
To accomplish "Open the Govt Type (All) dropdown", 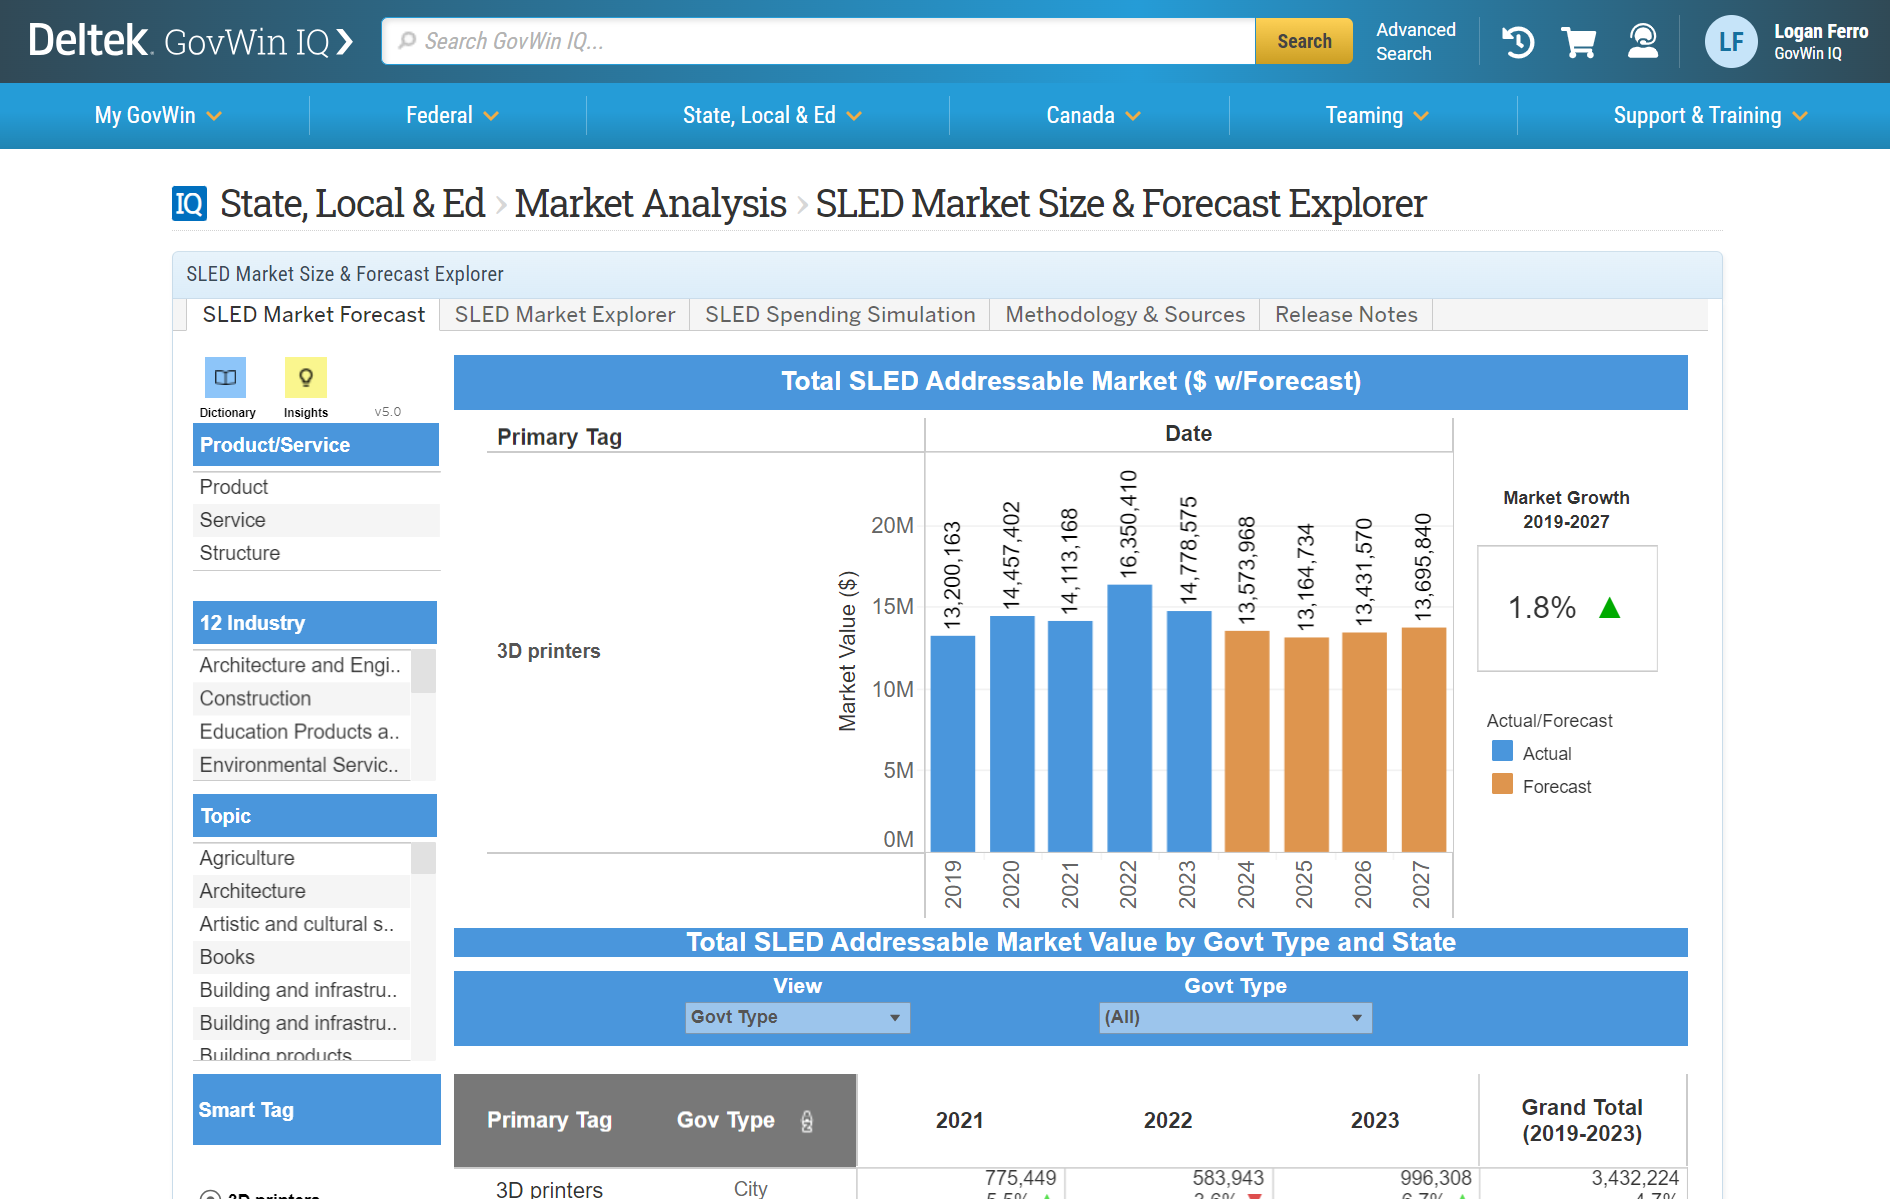I will [x=1234, y=1017].
